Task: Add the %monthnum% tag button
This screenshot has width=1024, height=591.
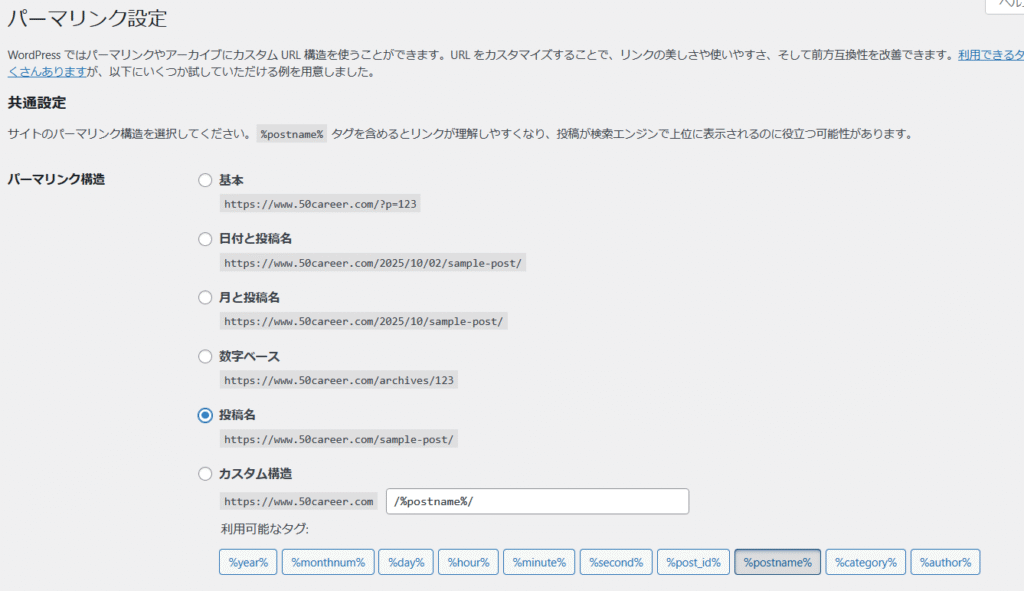Action: 328,562
